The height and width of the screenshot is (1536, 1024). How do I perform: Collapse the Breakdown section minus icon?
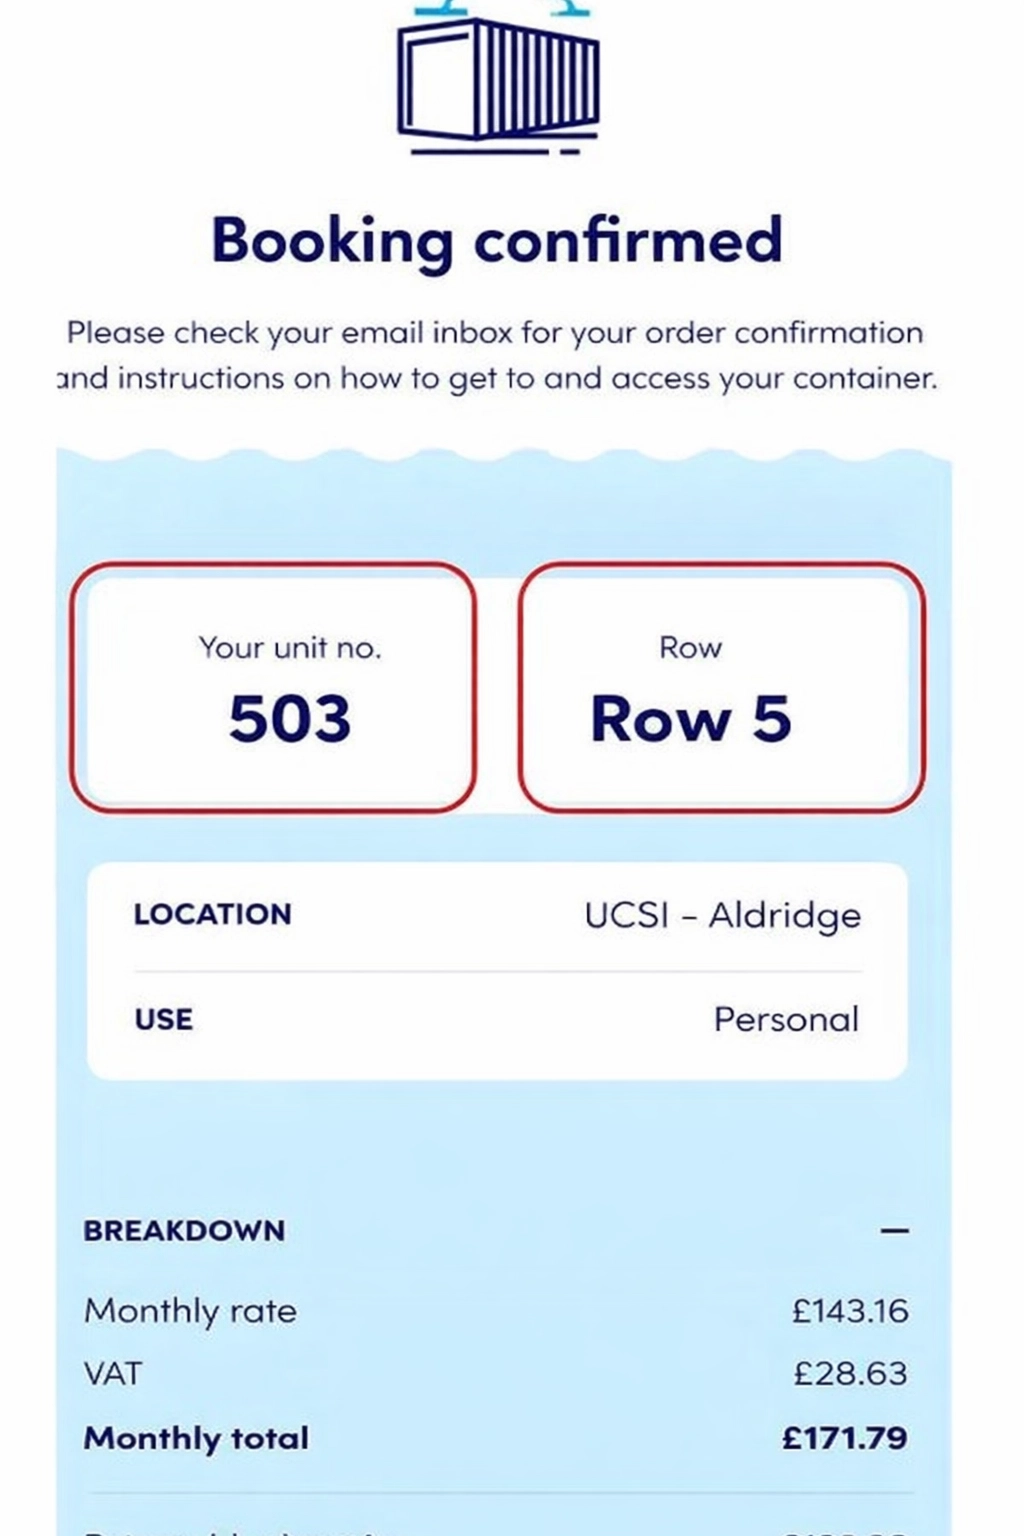[895, 1230]
